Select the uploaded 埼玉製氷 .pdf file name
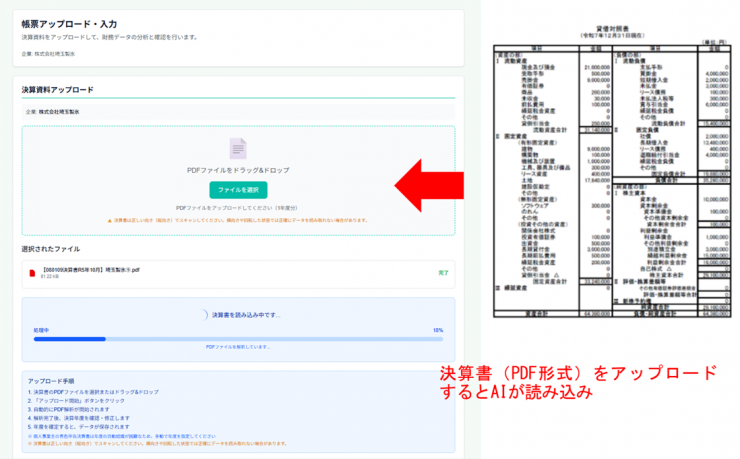The image size is (740, 459). click(91, 270)
